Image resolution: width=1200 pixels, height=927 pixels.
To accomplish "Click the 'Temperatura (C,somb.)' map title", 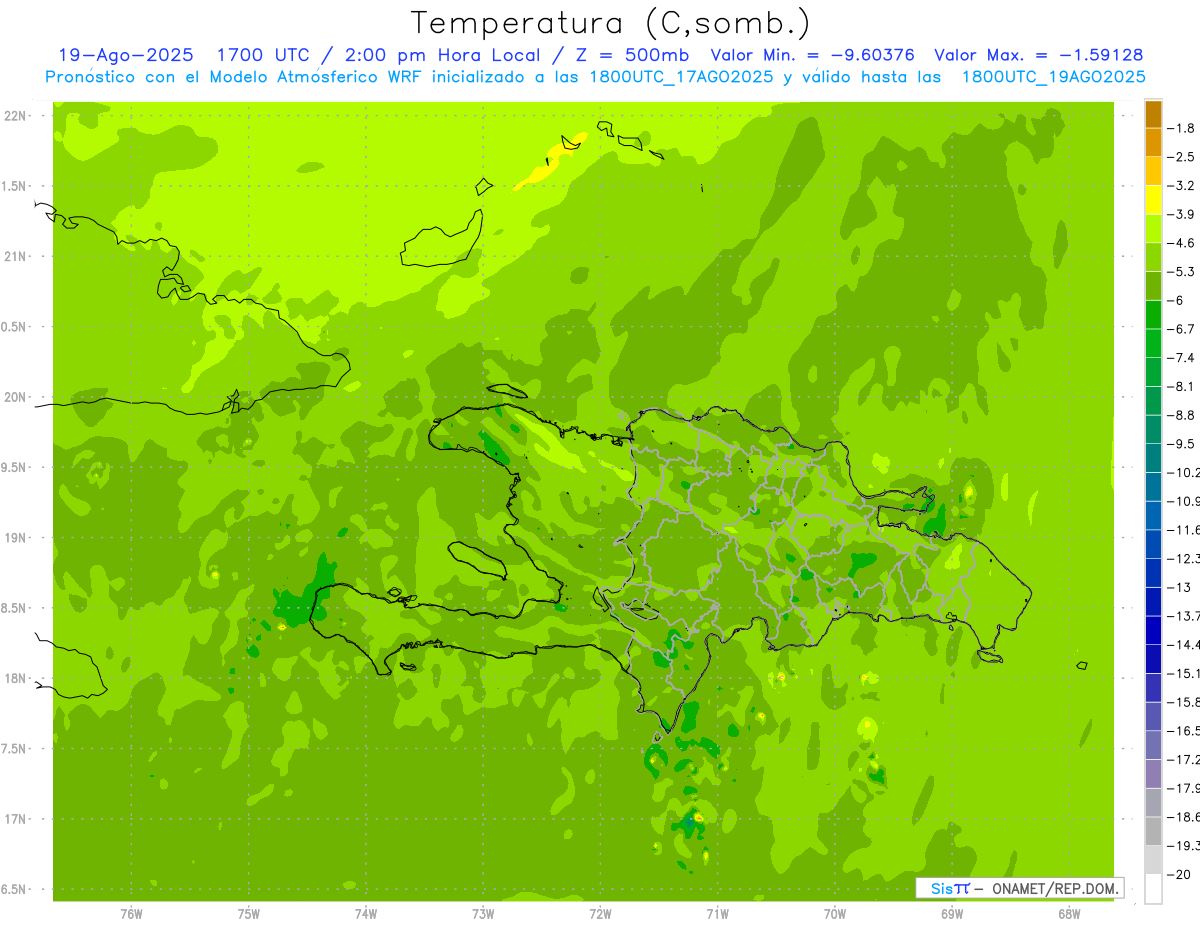I will click(x=611, y=23).
